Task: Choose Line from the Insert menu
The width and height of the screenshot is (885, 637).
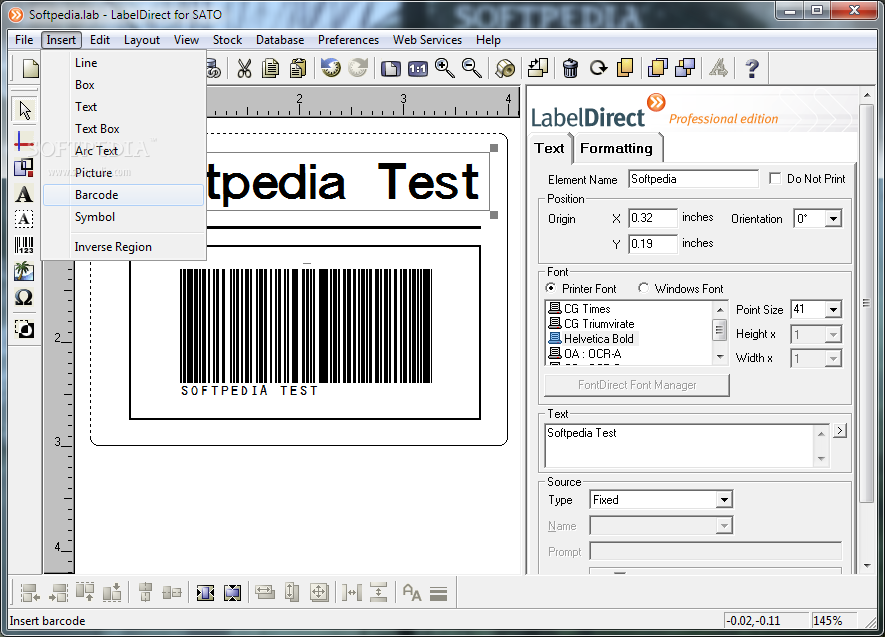Action: pos(123,63)
